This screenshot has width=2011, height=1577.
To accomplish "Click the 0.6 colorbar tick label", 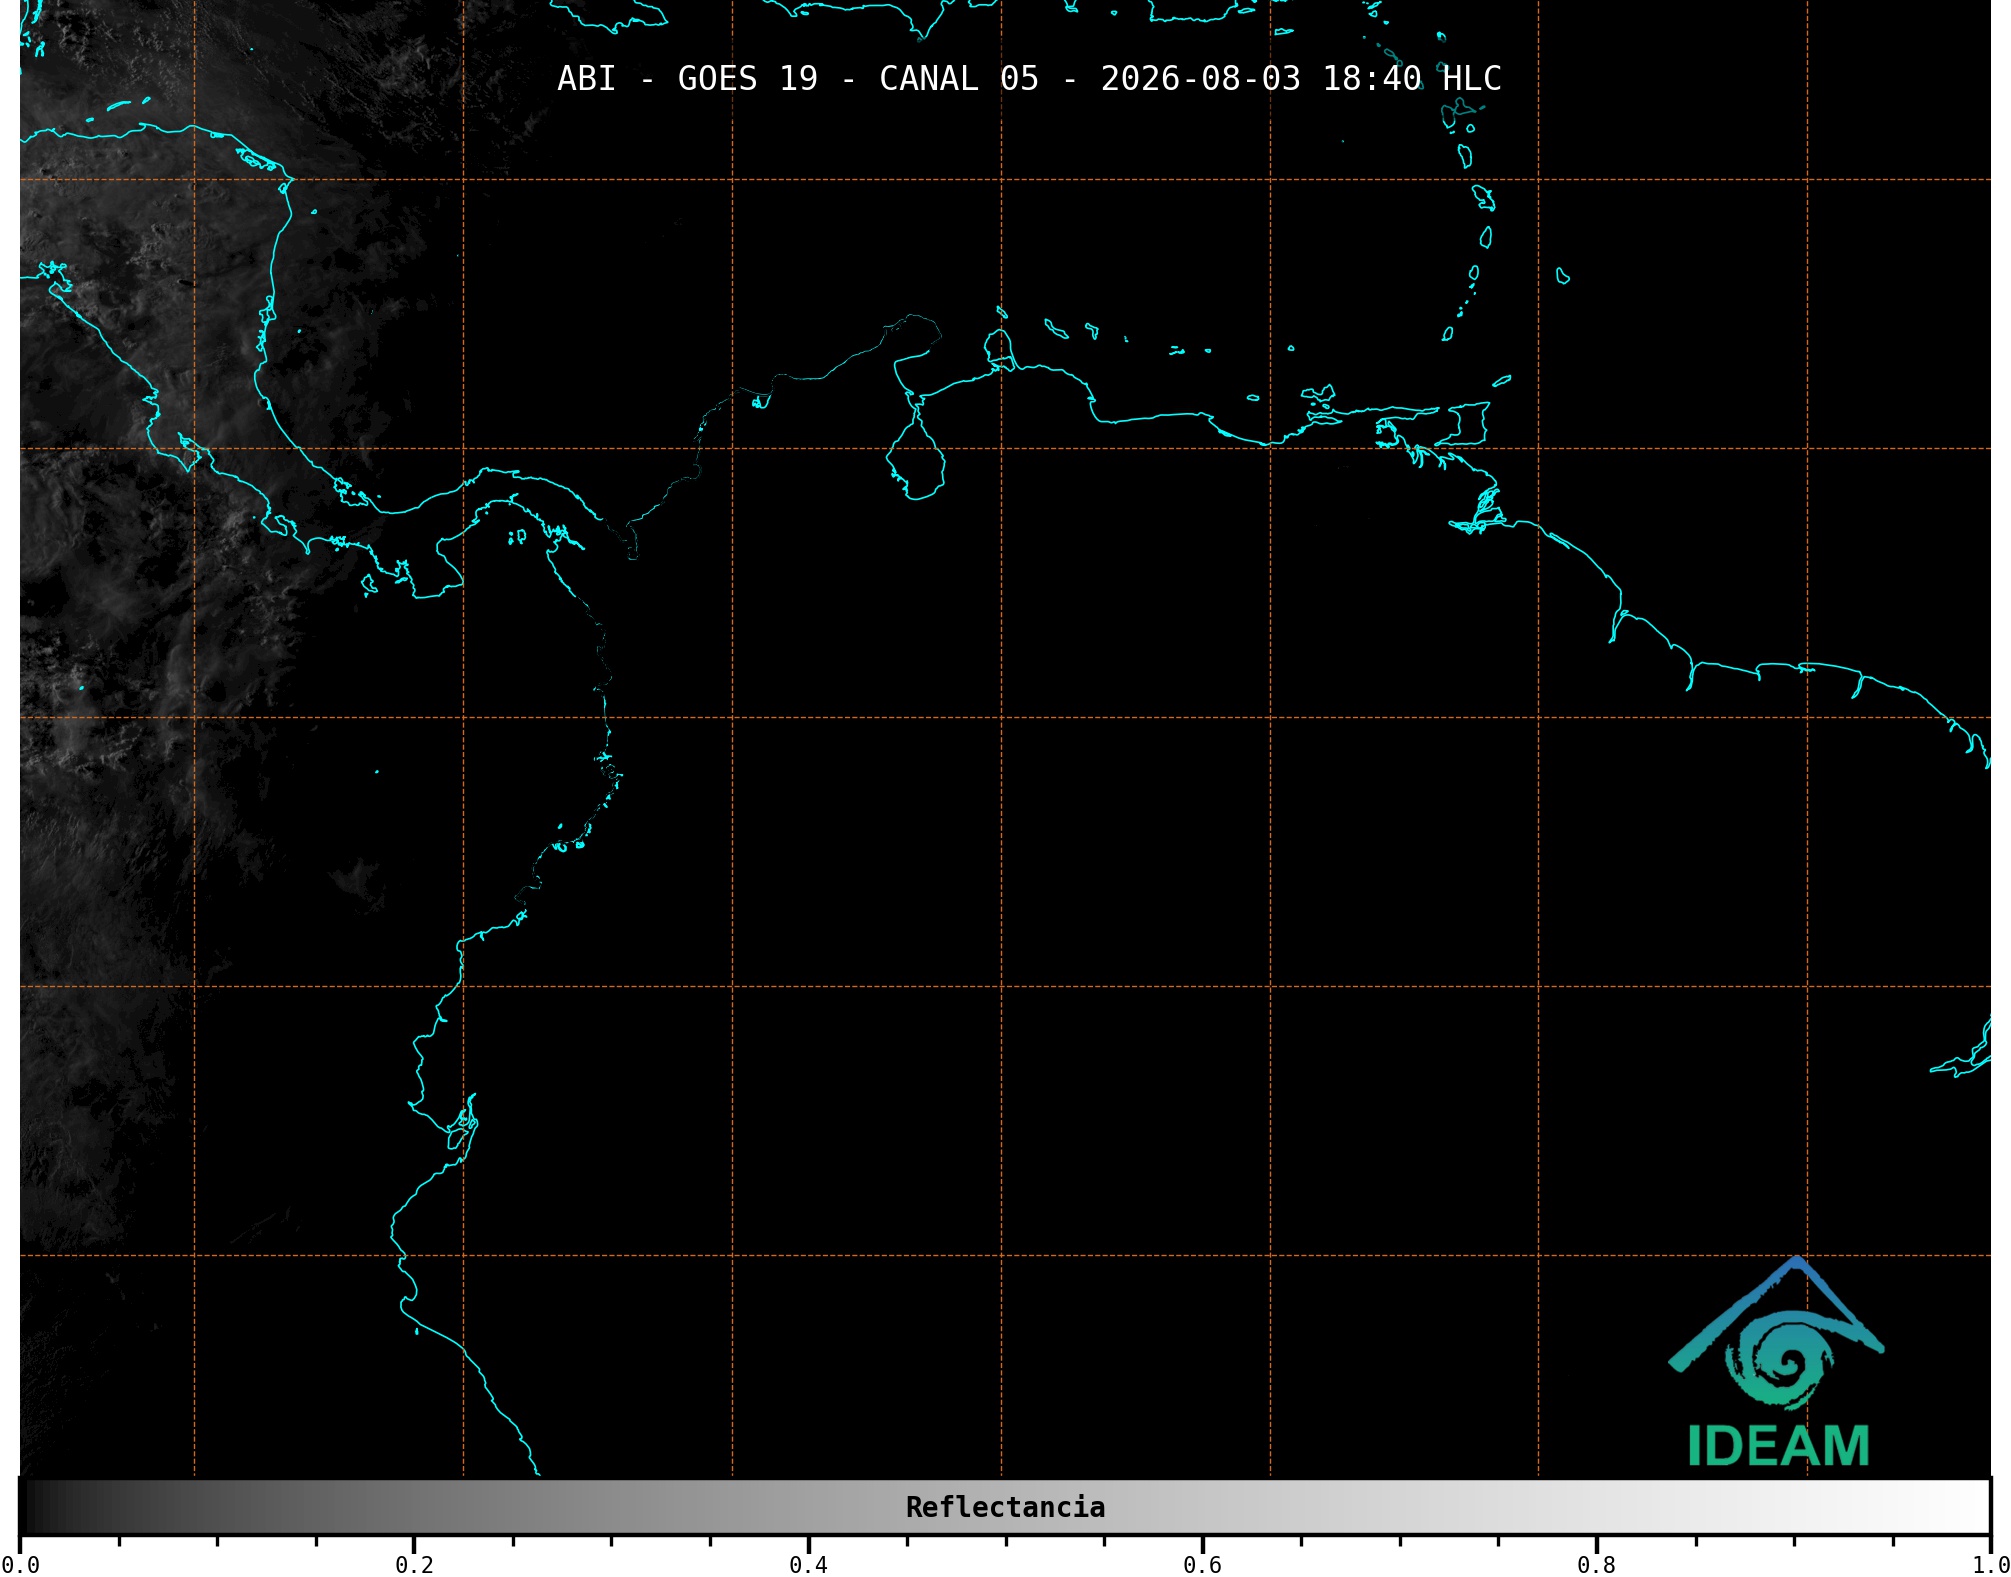I will point(1202,1565).
